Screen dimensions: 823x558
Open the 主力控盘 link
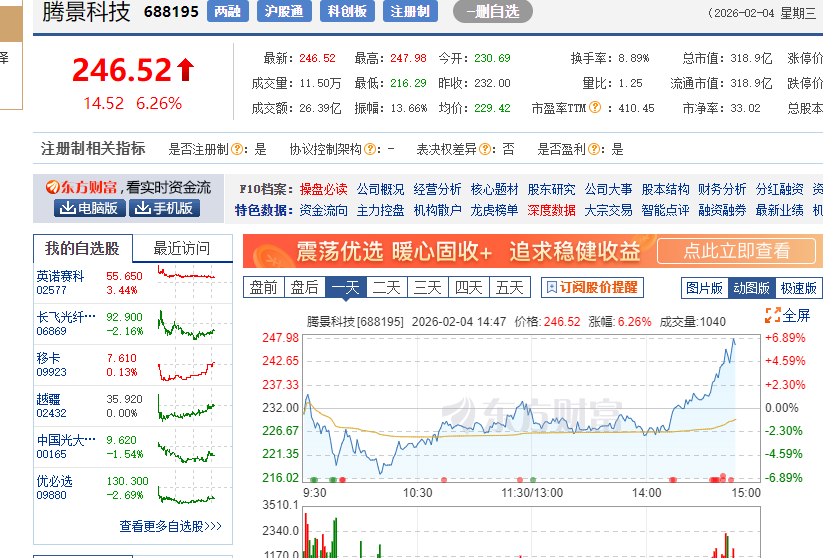click(x=381, y=210)
